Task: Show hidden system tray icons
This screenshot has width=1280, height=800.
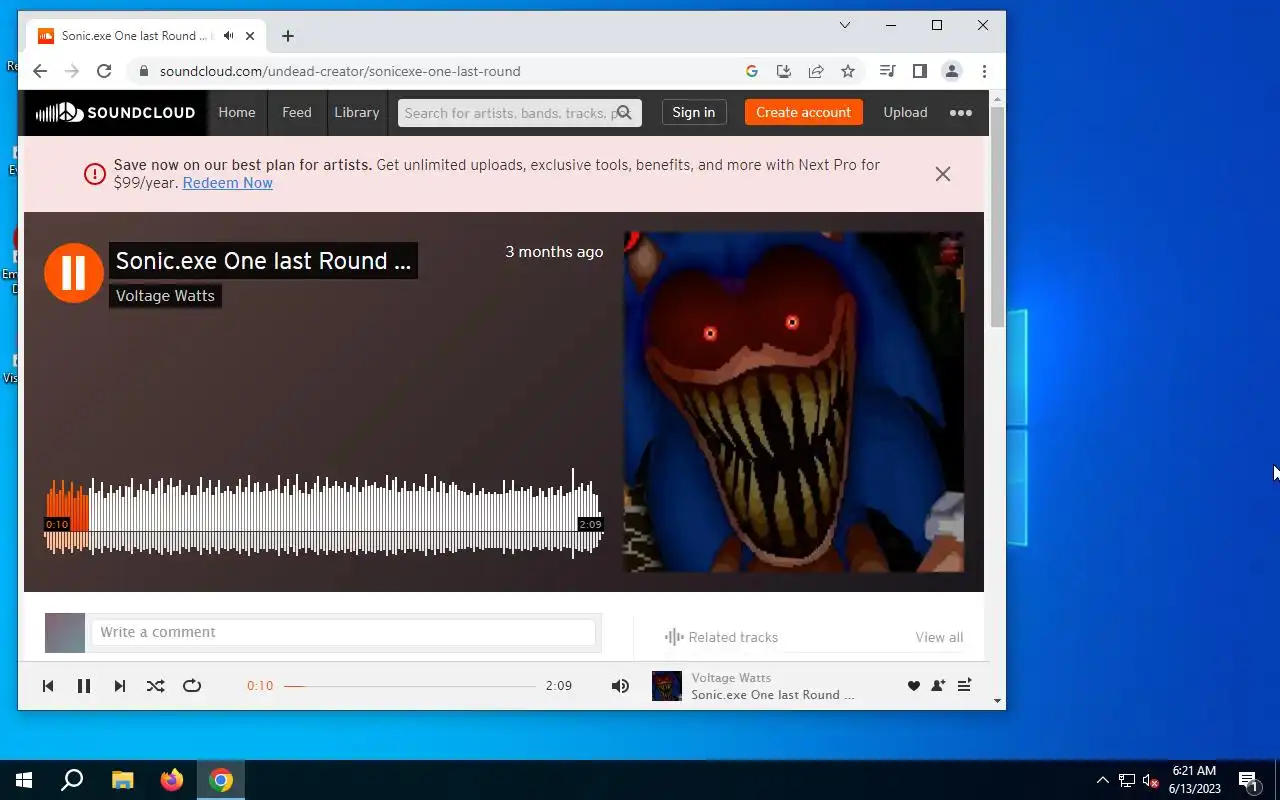Action: click(x=1103, y=780)
